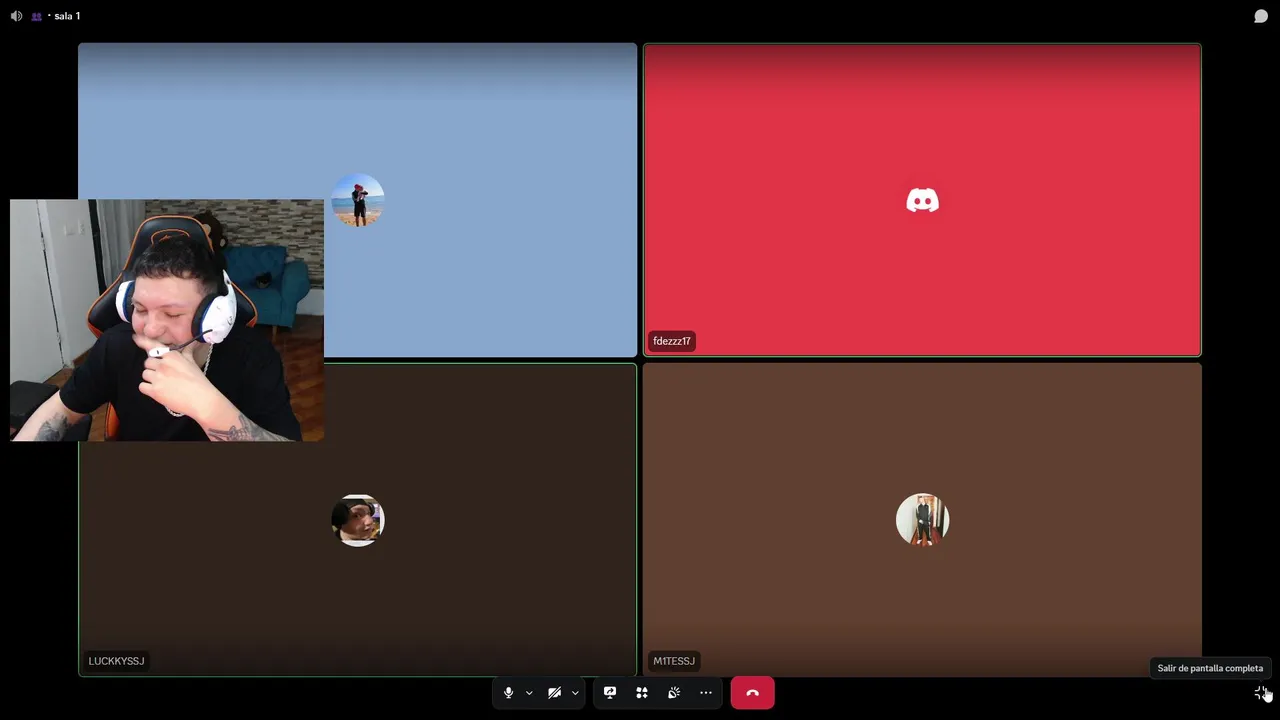Click the sala 1 channel name
1280x720 pixels.
pyautogui.click(x=67, y=16)
